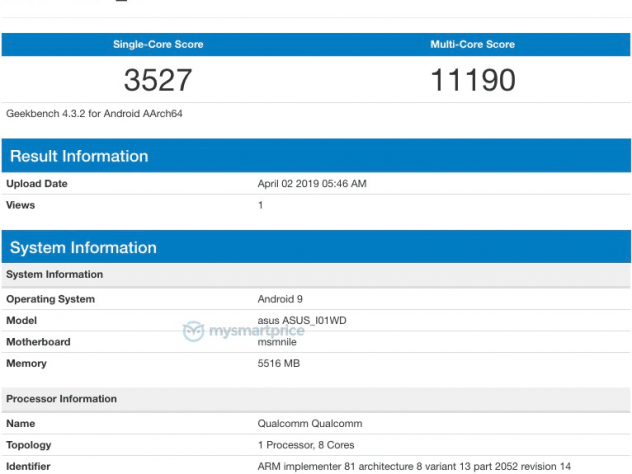
Task: Click the Upload Date label
Action: (37, 184)
